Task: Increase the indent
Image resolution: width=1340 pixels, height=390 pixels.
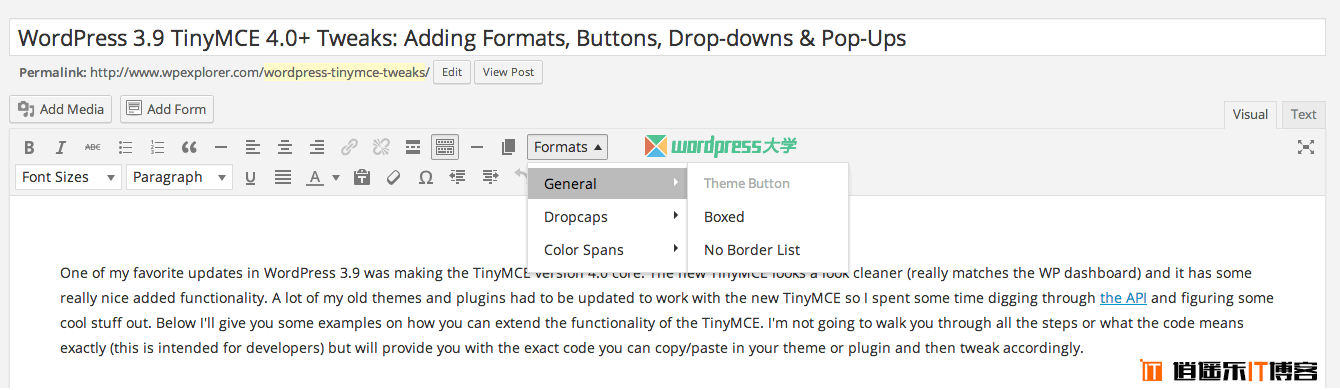Action: coord(490,177)
